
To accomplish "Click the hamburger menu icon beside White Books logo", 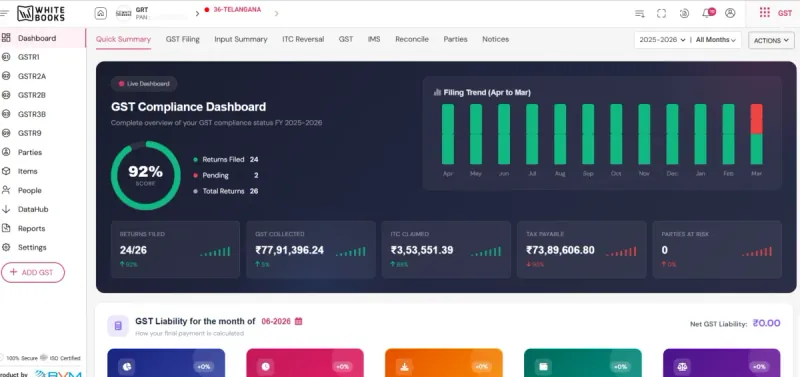I will coord(5,13).
